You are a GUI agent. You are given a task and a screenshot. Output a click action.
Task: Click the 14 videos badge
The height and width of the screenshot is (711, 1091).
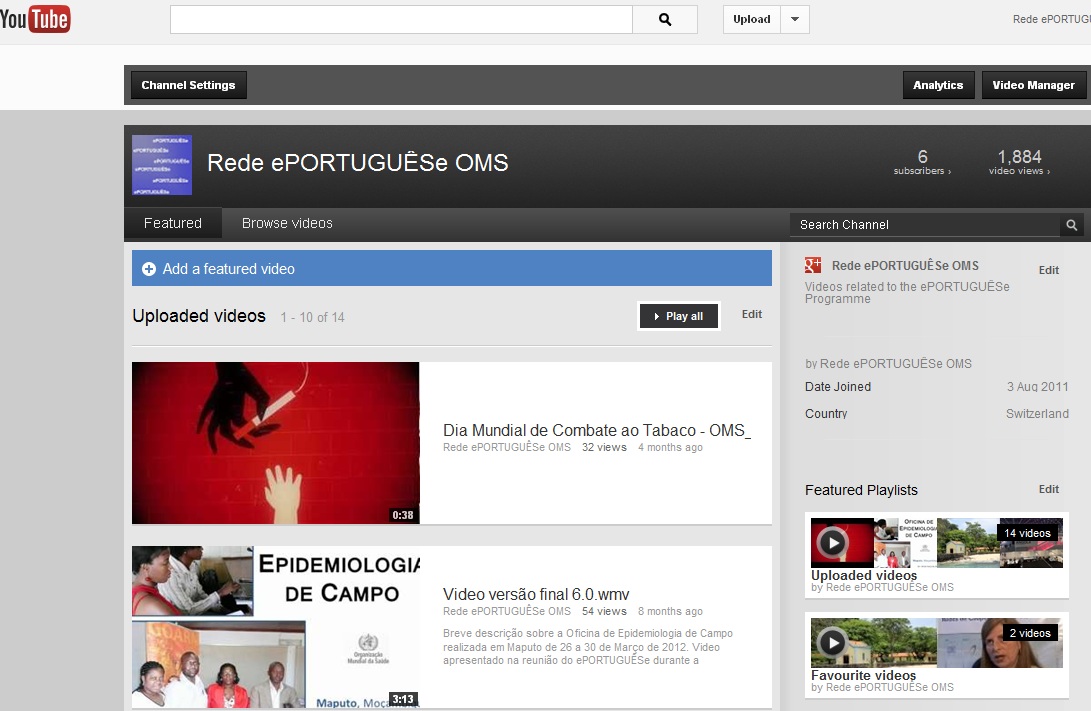click(x=1027, y=533)
